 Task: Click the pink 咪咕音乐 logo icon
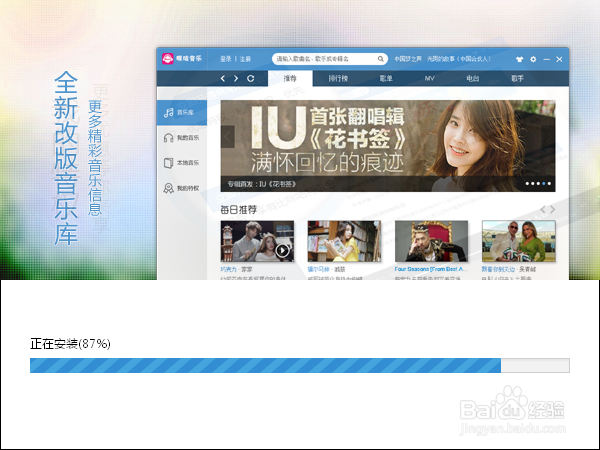[168, 59]
